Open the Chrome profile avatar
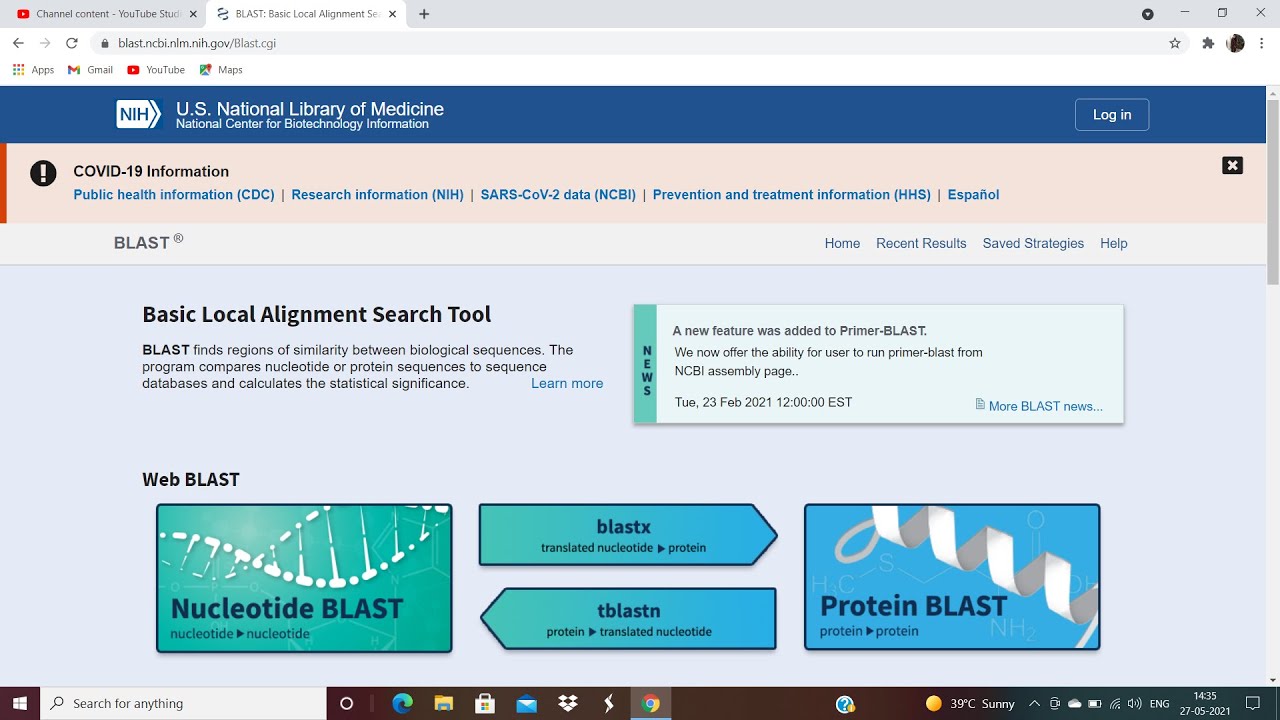The image size is (1280, 720). (1235, 43)
